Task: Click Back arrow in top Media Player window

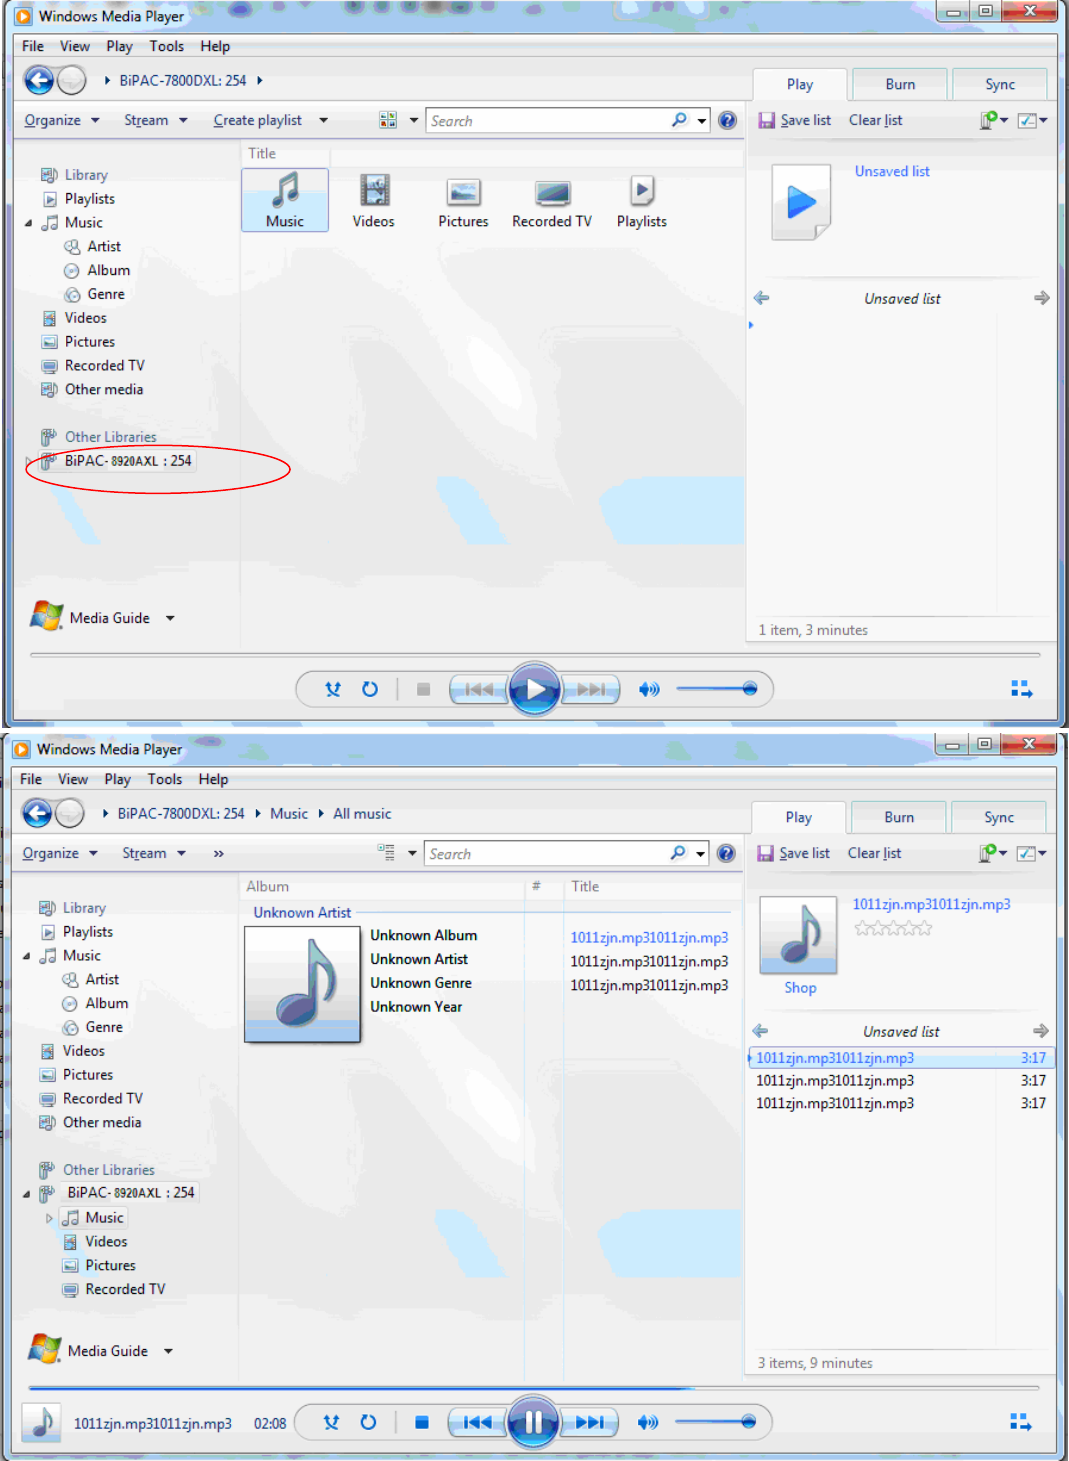Action: [39, 80]
